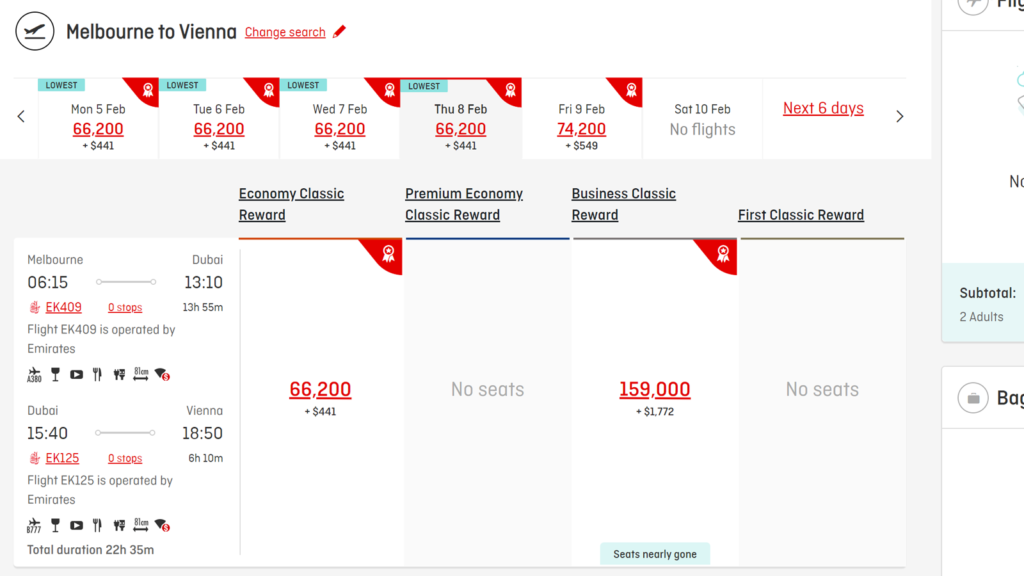Open the inflight entertainment video icon
Screen dimensions: 1024x576
[76, 373]
